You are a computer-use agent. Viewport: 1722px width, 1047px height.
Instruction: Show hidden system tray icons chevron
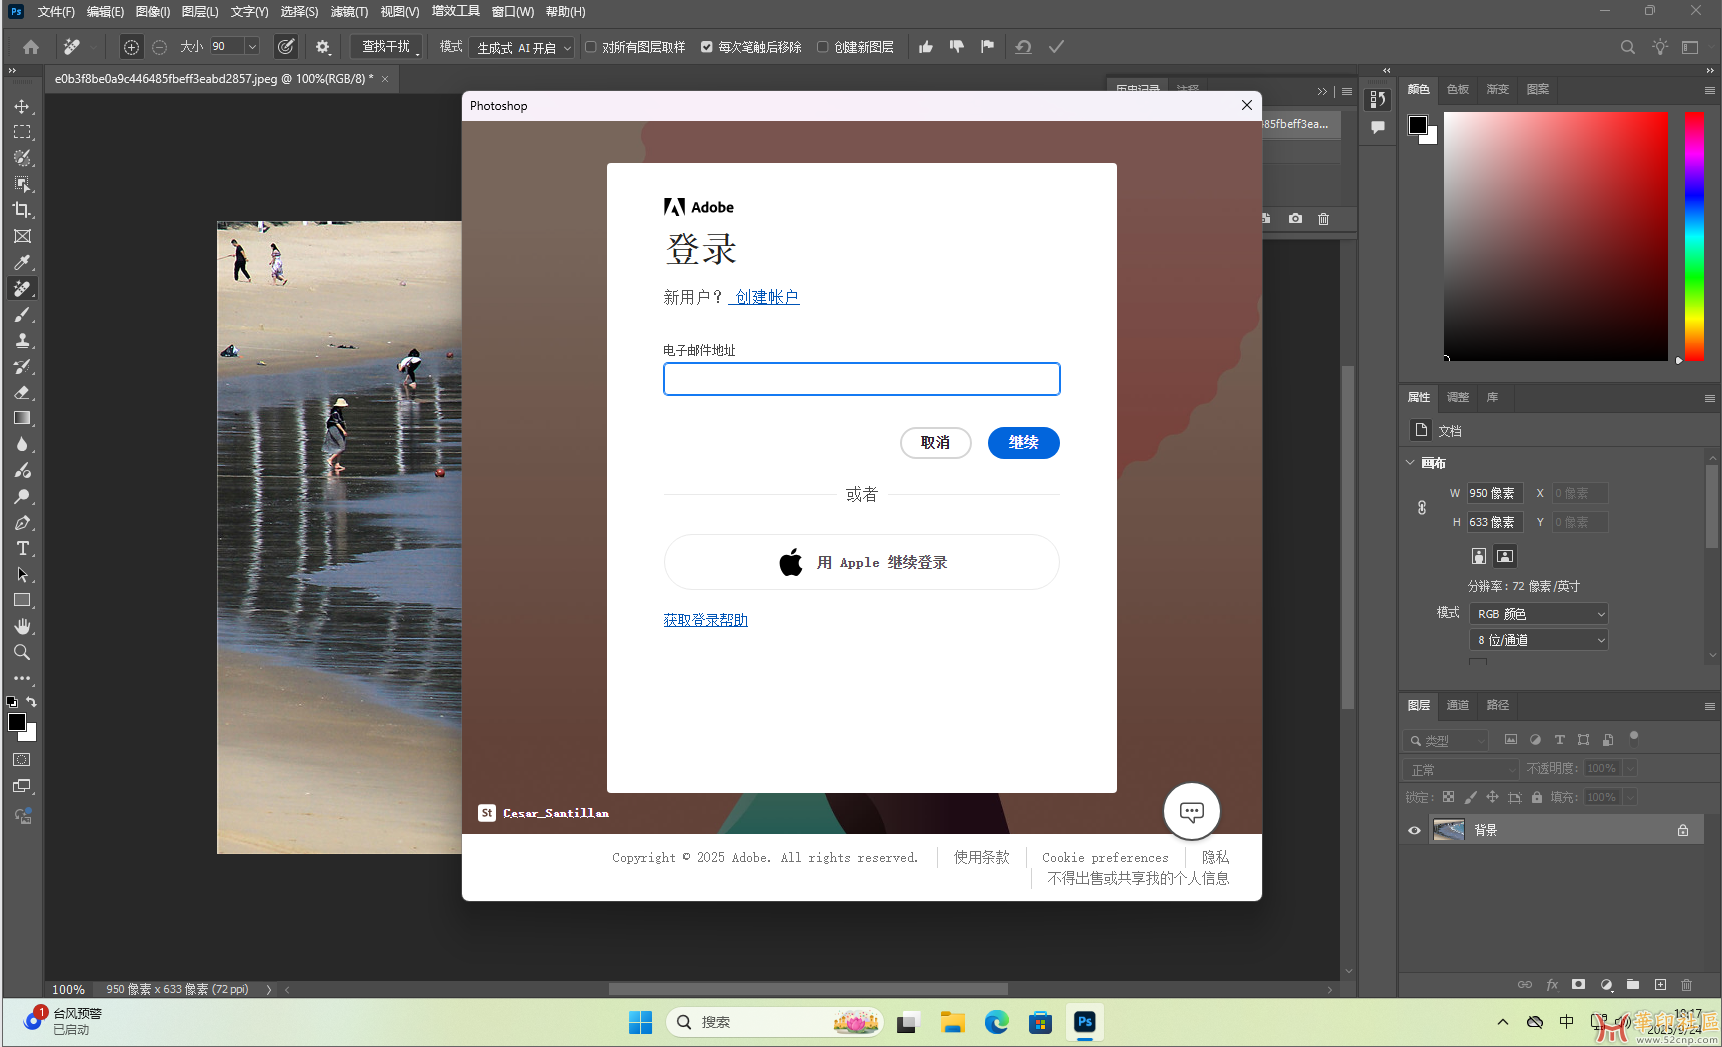[x=1503, y=1022]
